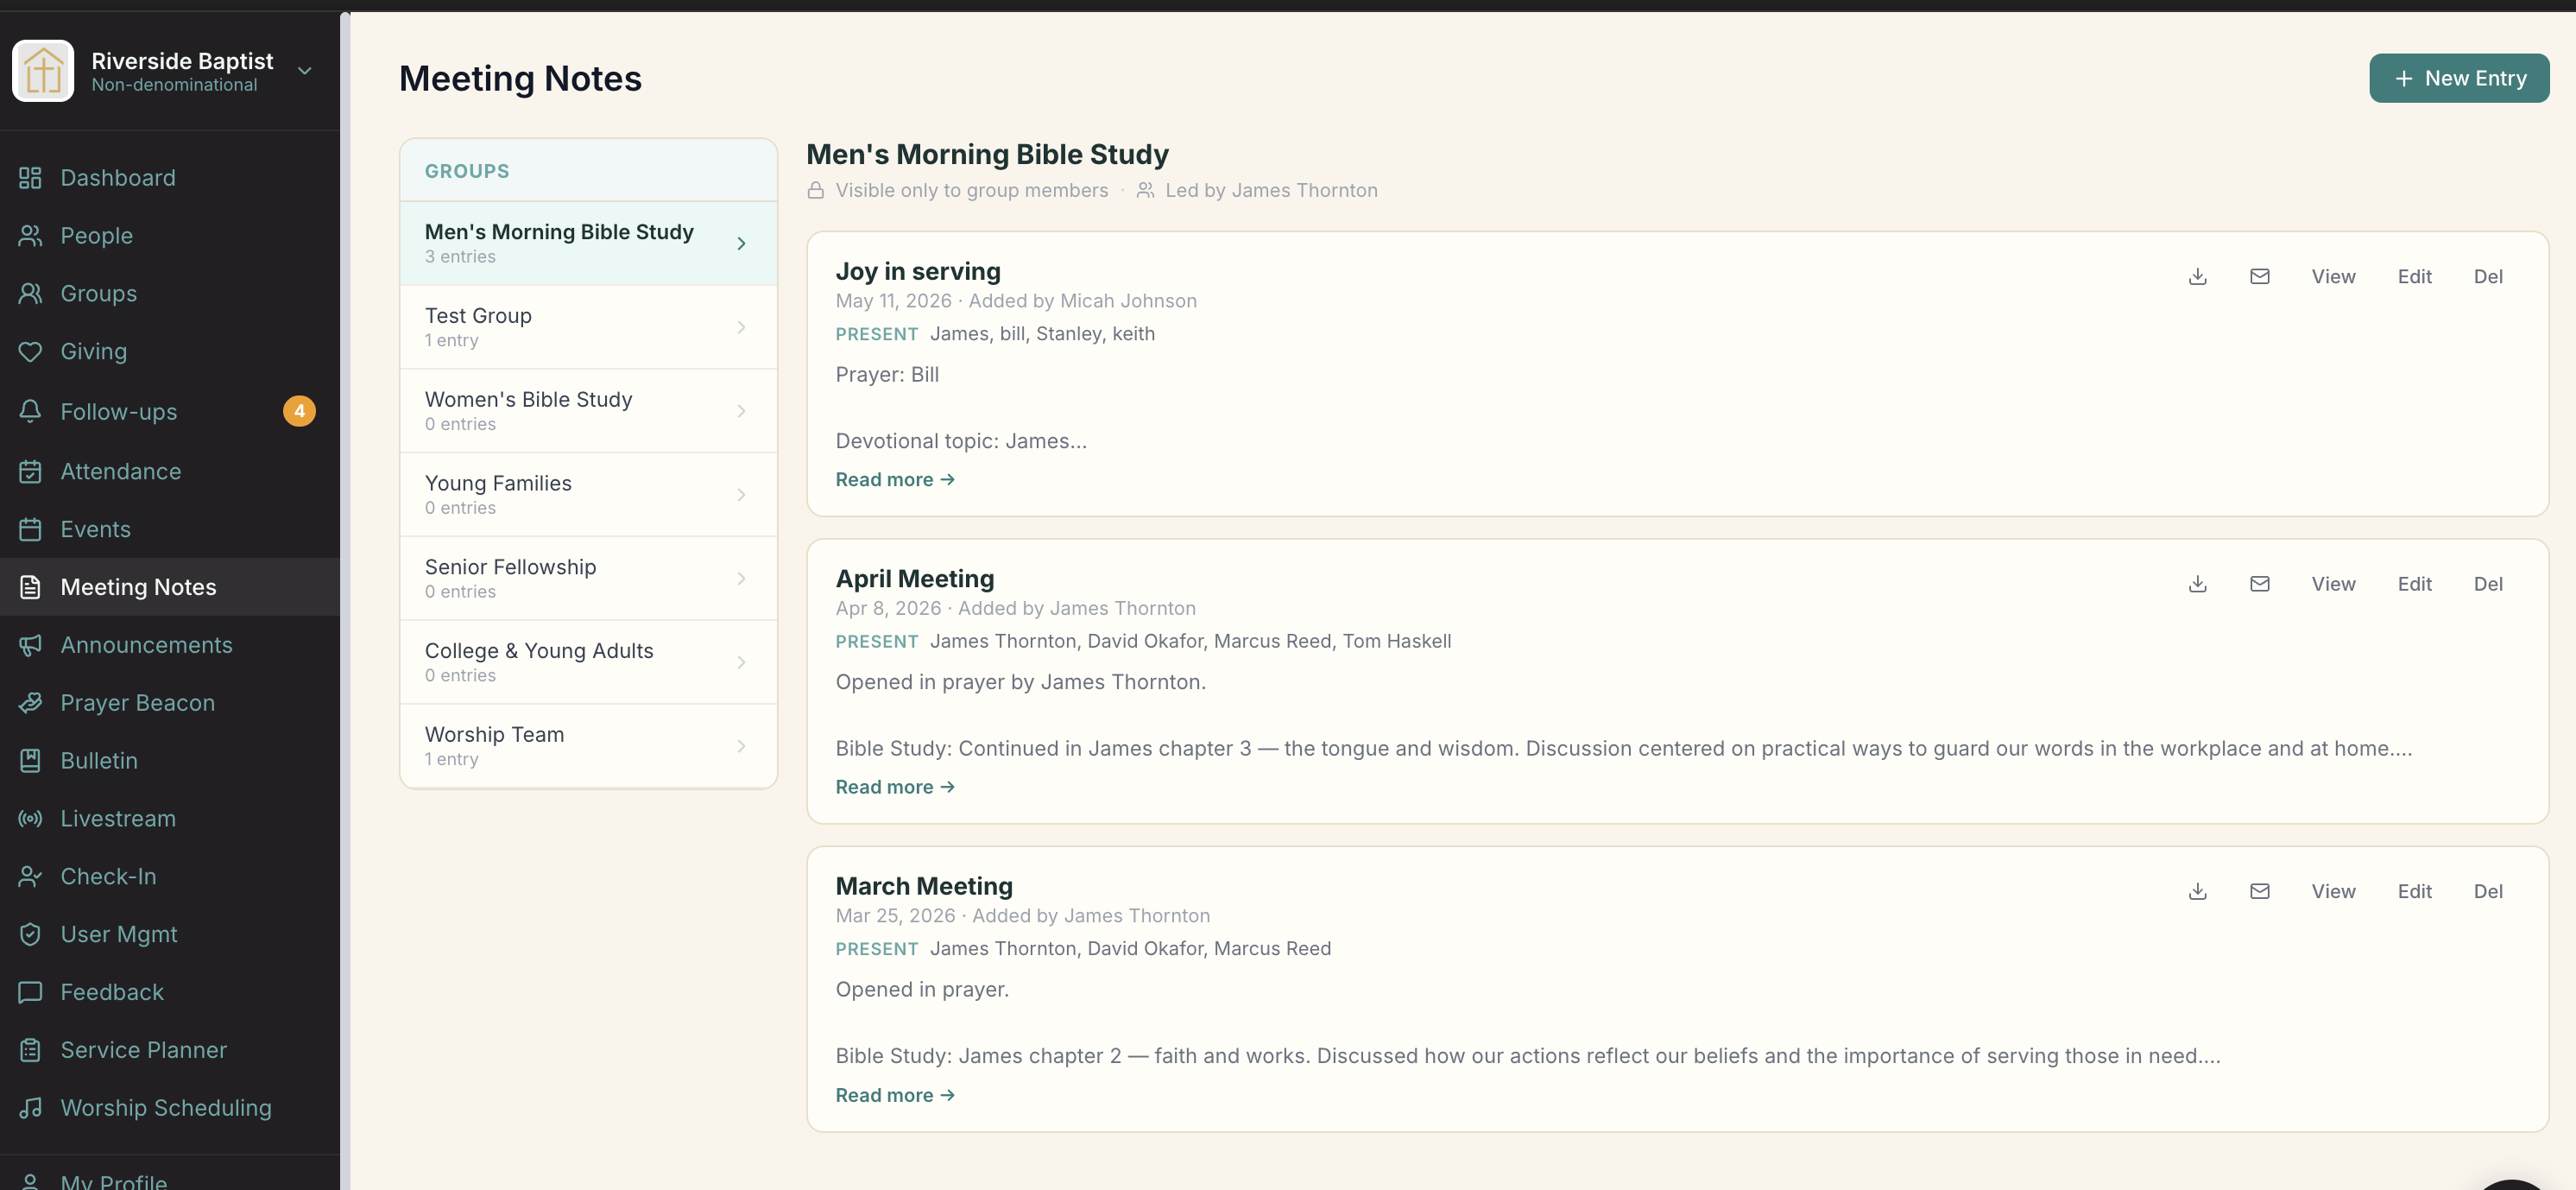The image size is (2576, 1190).
Task: Open the Feedback page
Action: click(170, 992)
